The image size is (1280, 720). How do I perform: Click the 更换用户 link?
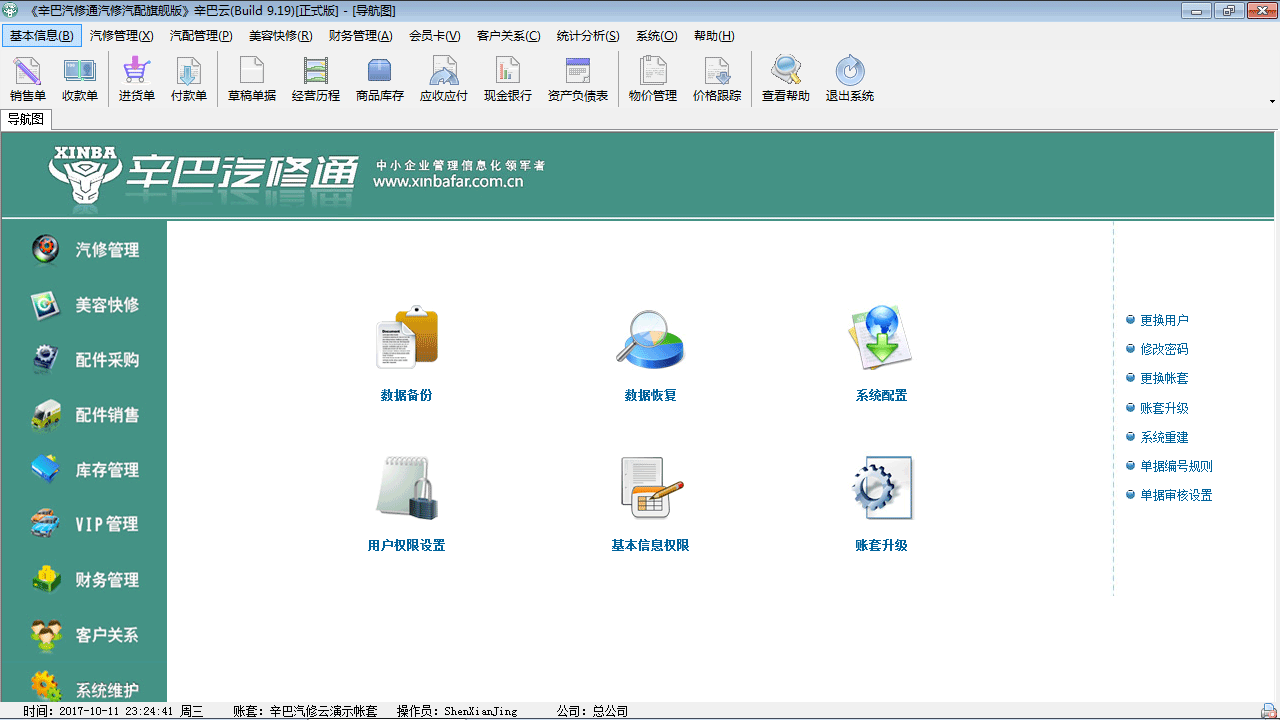[1164, 321]
